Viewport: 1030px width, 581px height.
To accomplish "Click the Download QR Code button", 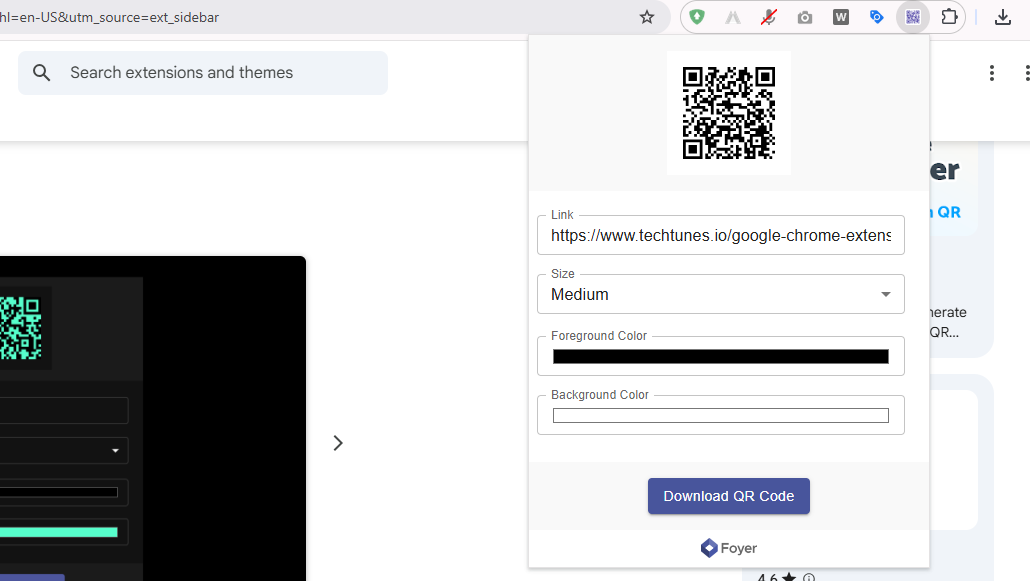I will click(728, 496).
